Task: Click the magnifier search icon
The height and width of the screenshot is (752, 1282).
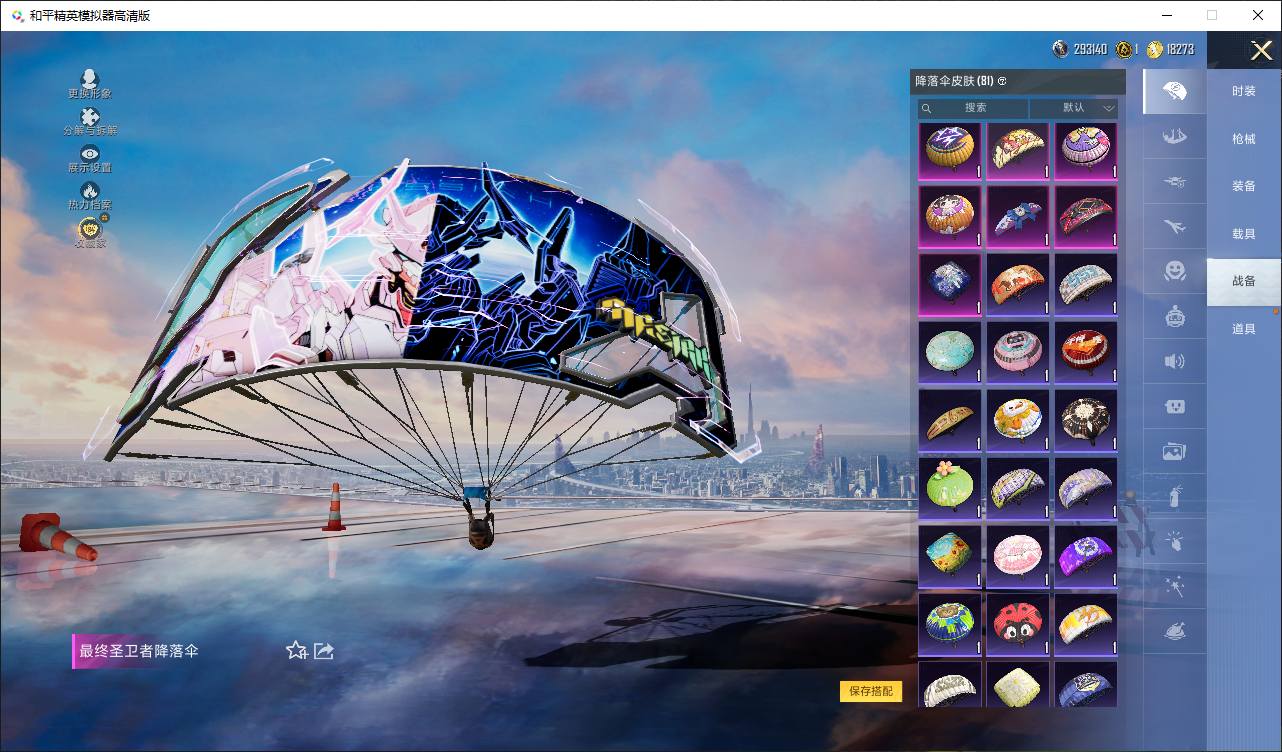Action: (x=927, y=108)
